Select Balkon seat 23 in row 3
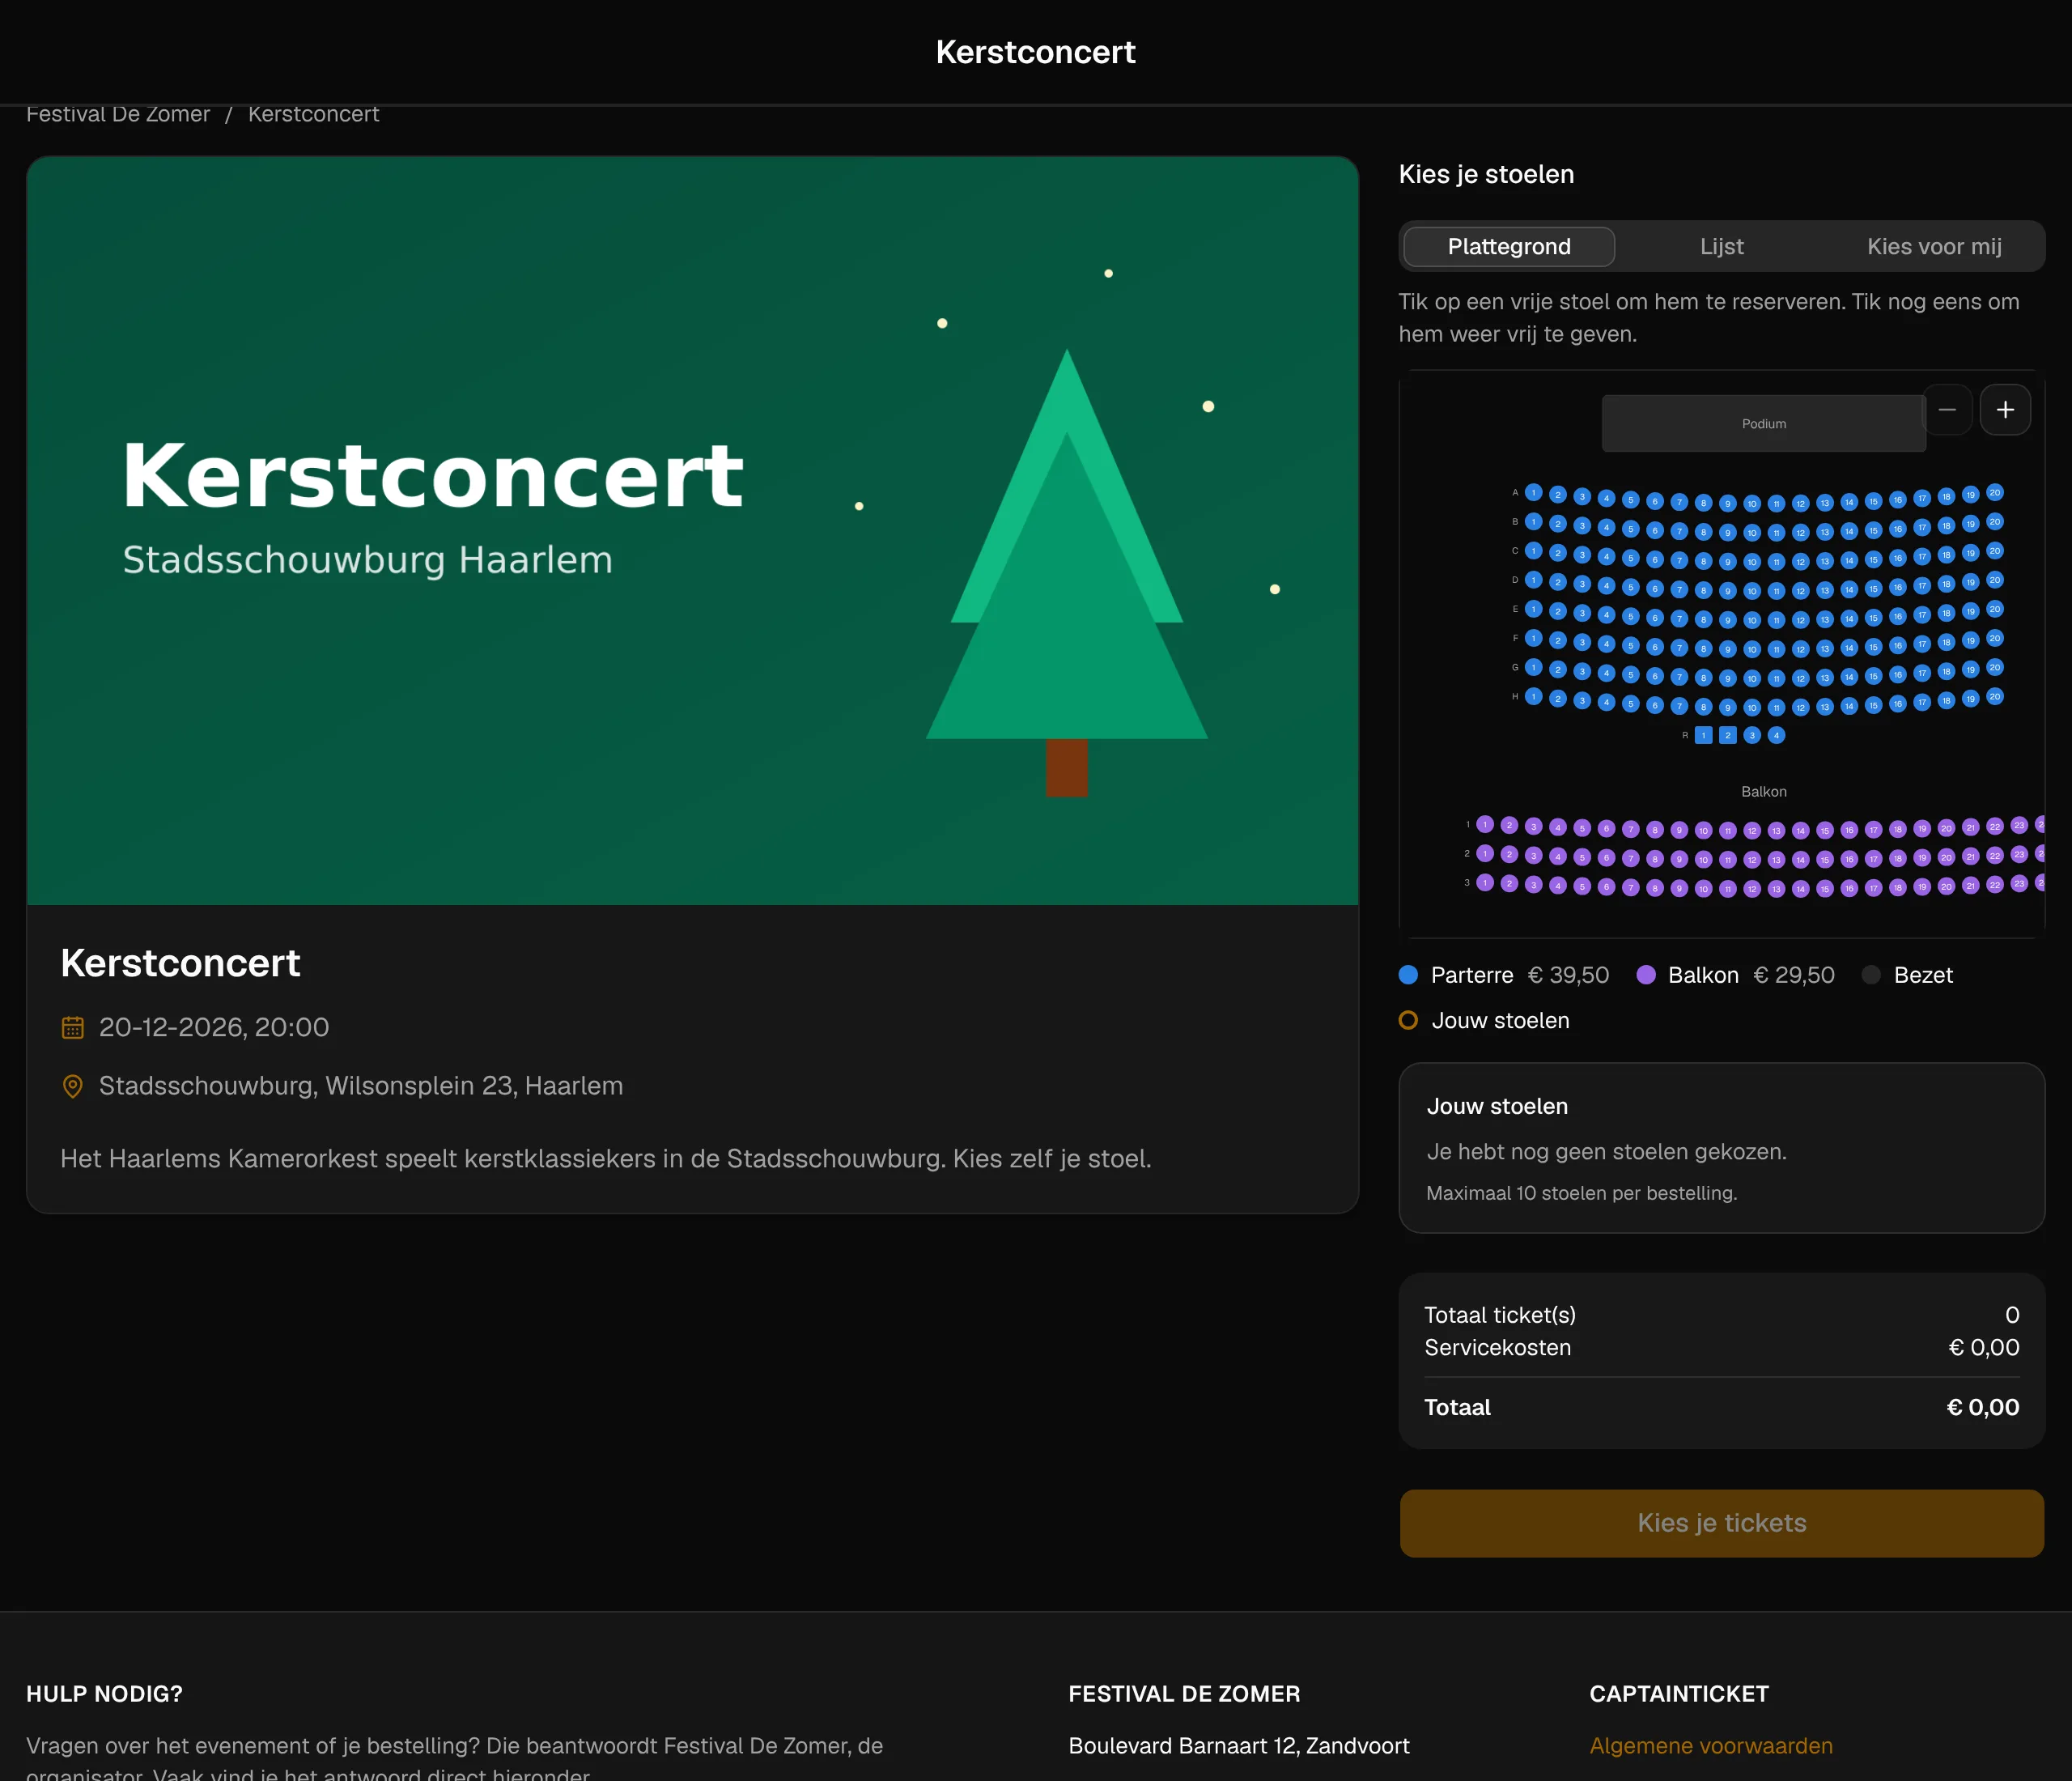This screenshot has width=2072, height=1781. (x=2019, y=884)
